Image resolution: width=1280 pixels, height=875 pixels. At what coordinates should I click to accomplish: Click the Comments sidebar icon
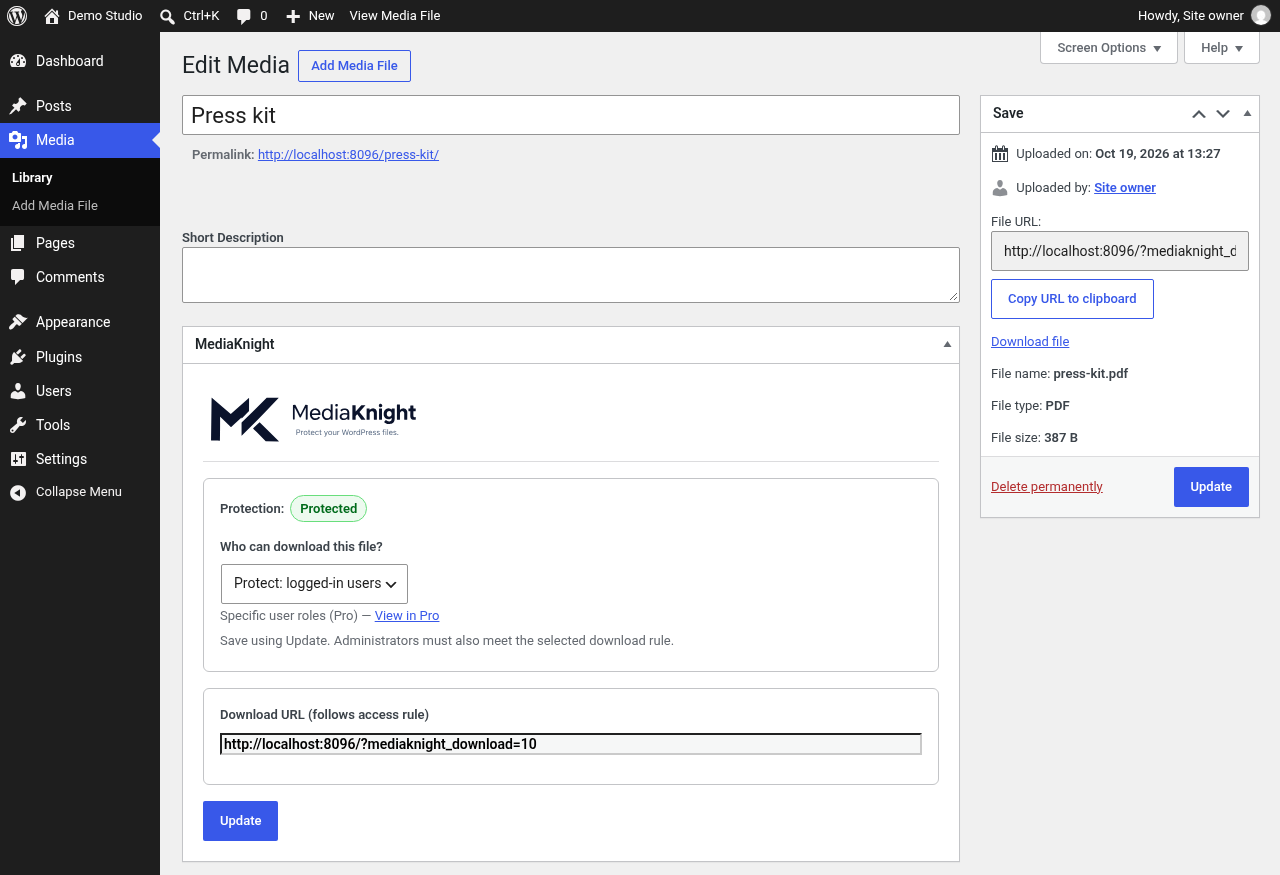(x=18, y=277)
